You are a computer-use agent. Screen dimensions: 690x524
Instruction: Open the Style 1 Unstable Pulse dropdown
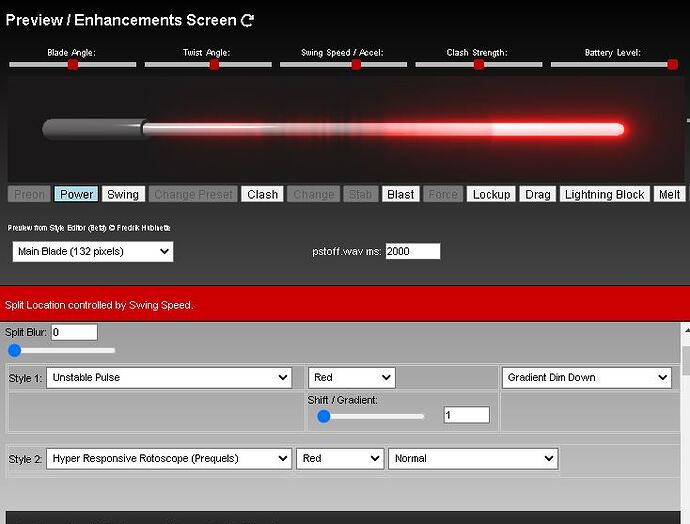(169, 377)
